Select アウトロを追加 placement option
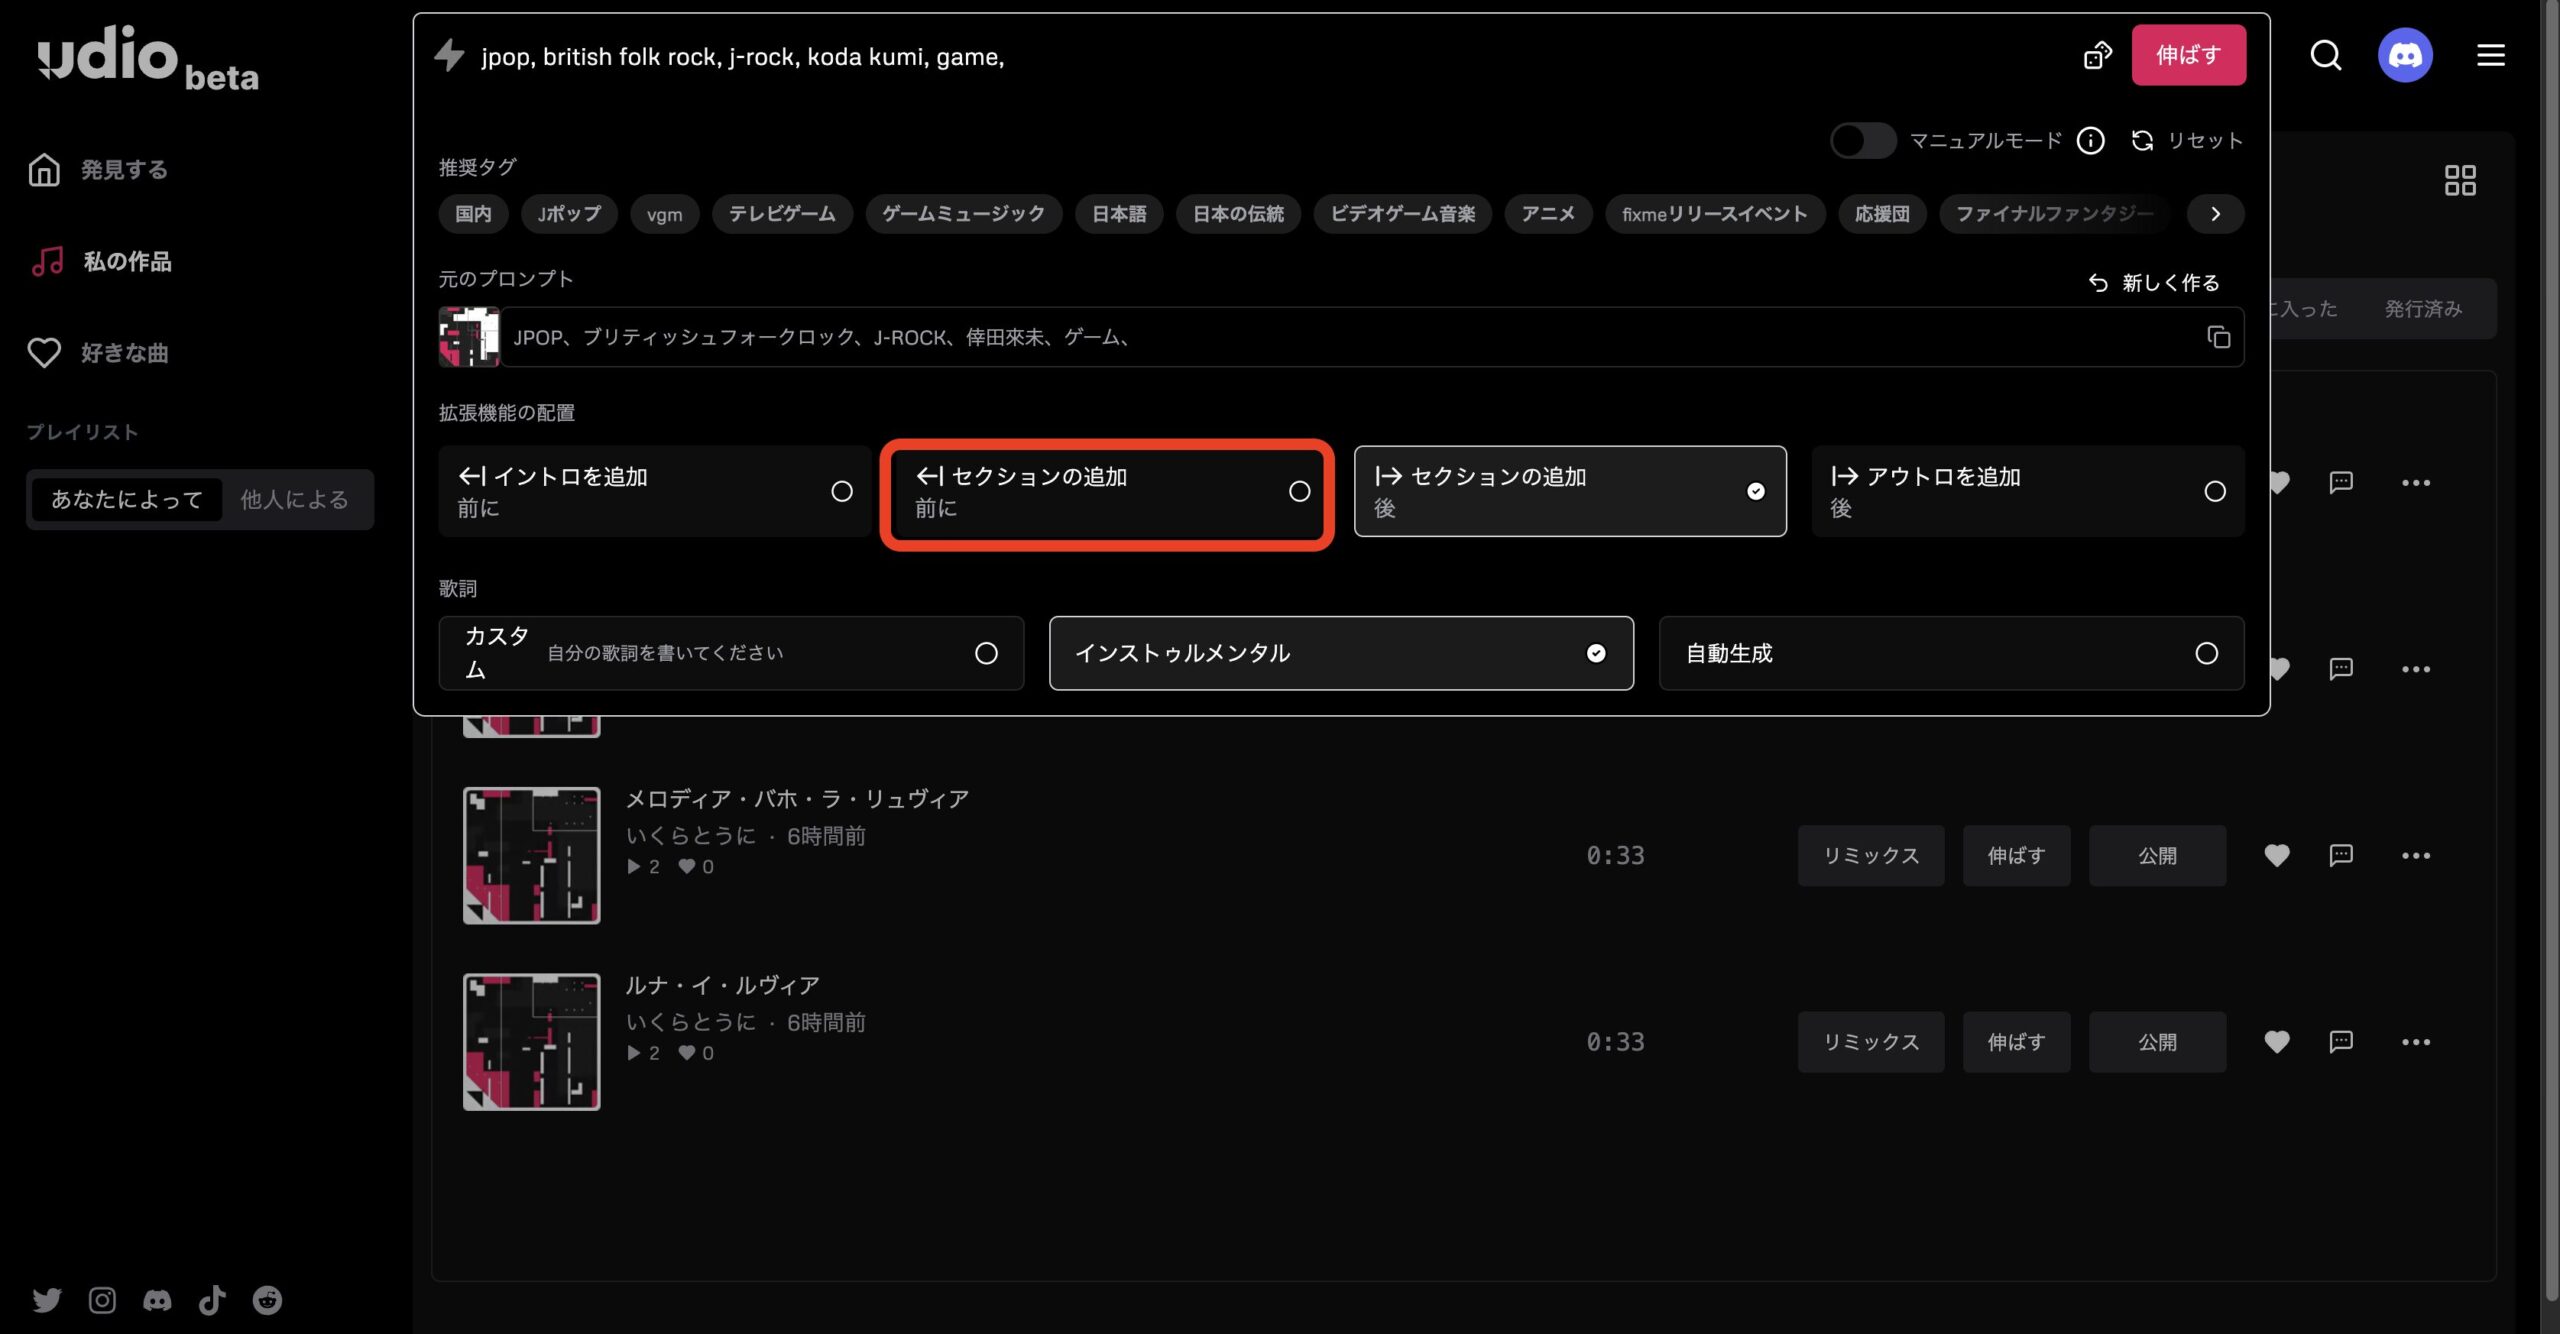This screenshot has height=1334, width=2560. [2027, 491]
